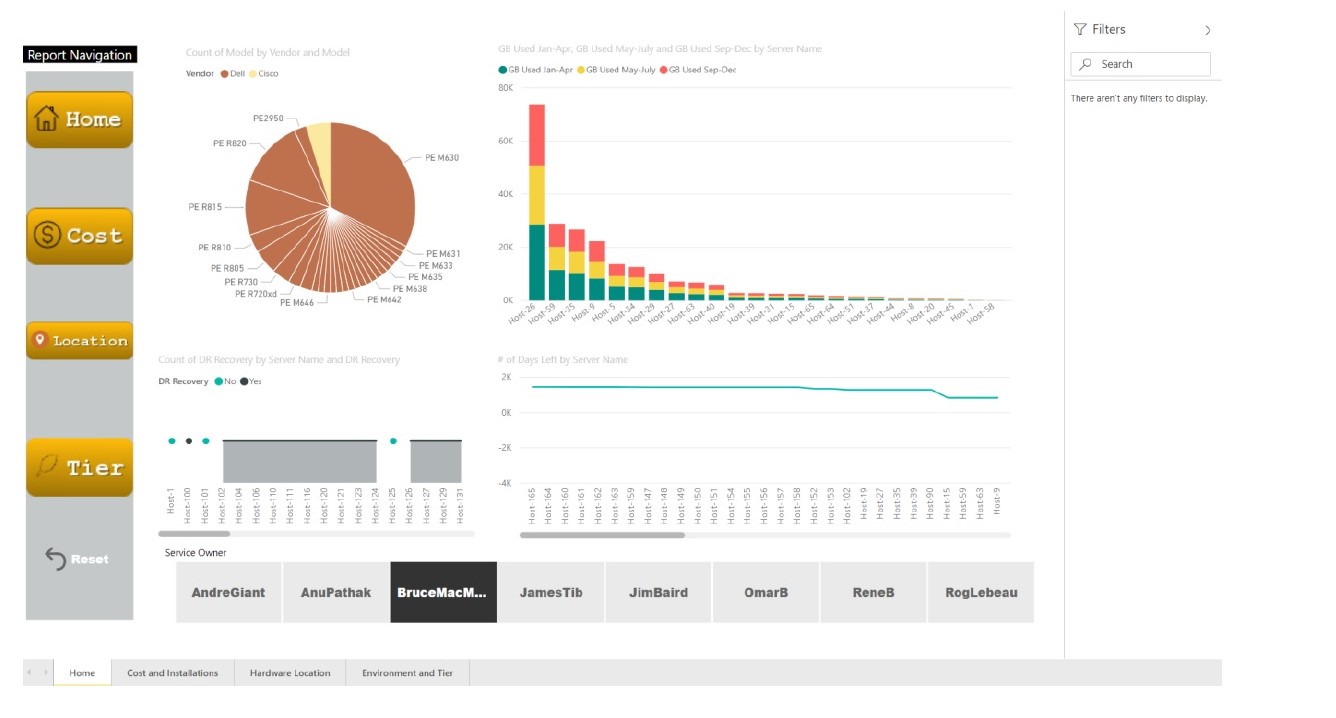Click the Host-35 stacked bar
Viewport: 1336px width, 718px height.
click(577, 265)
